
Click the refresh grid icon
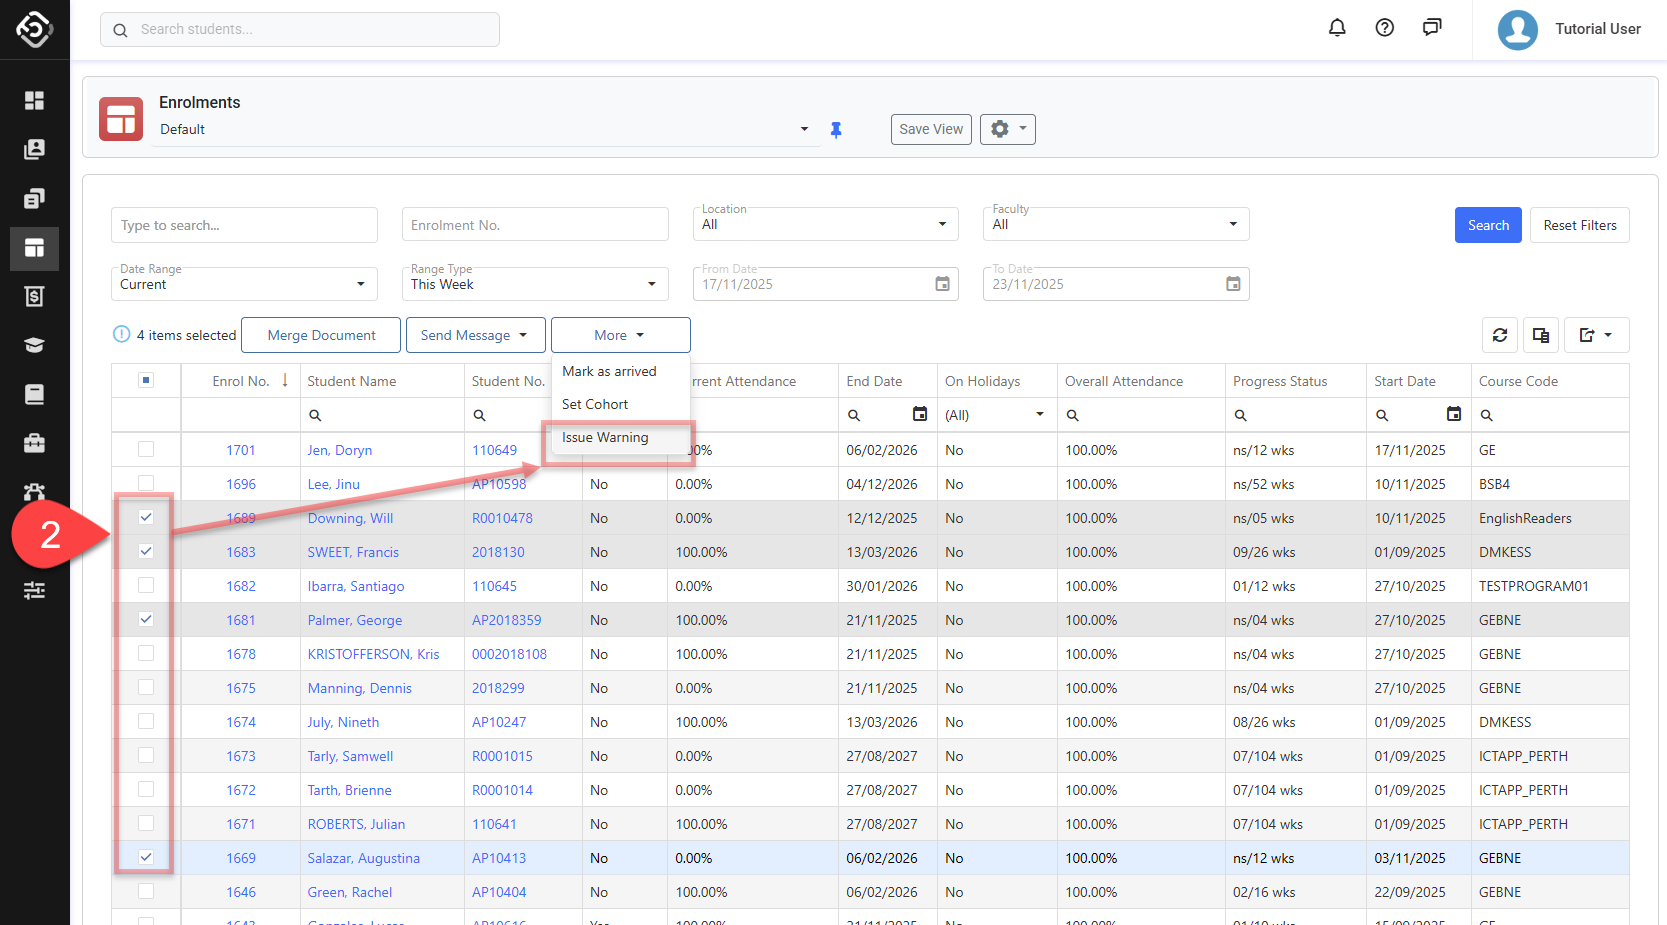[1499, 335]
